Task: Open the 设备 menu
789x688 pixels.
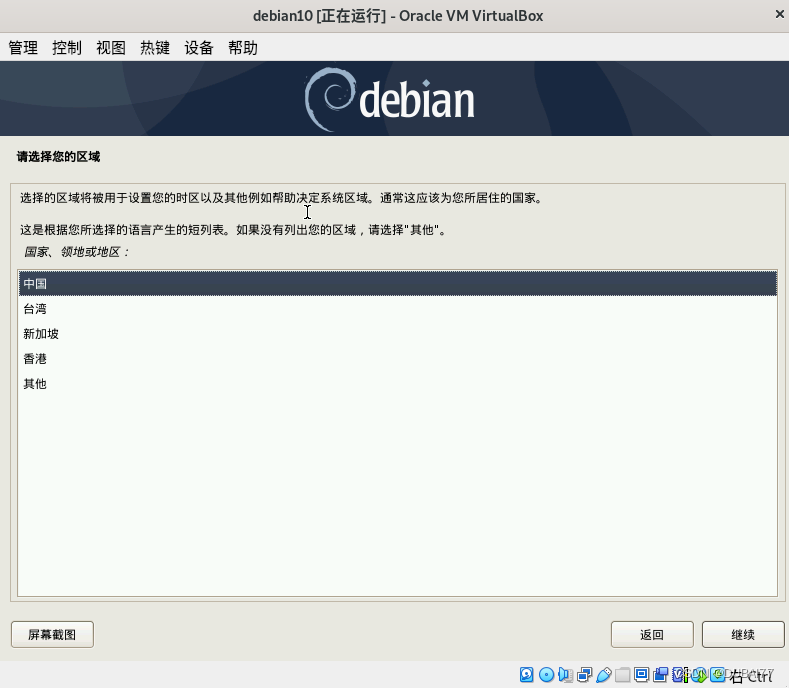Action: coord(199,48)
